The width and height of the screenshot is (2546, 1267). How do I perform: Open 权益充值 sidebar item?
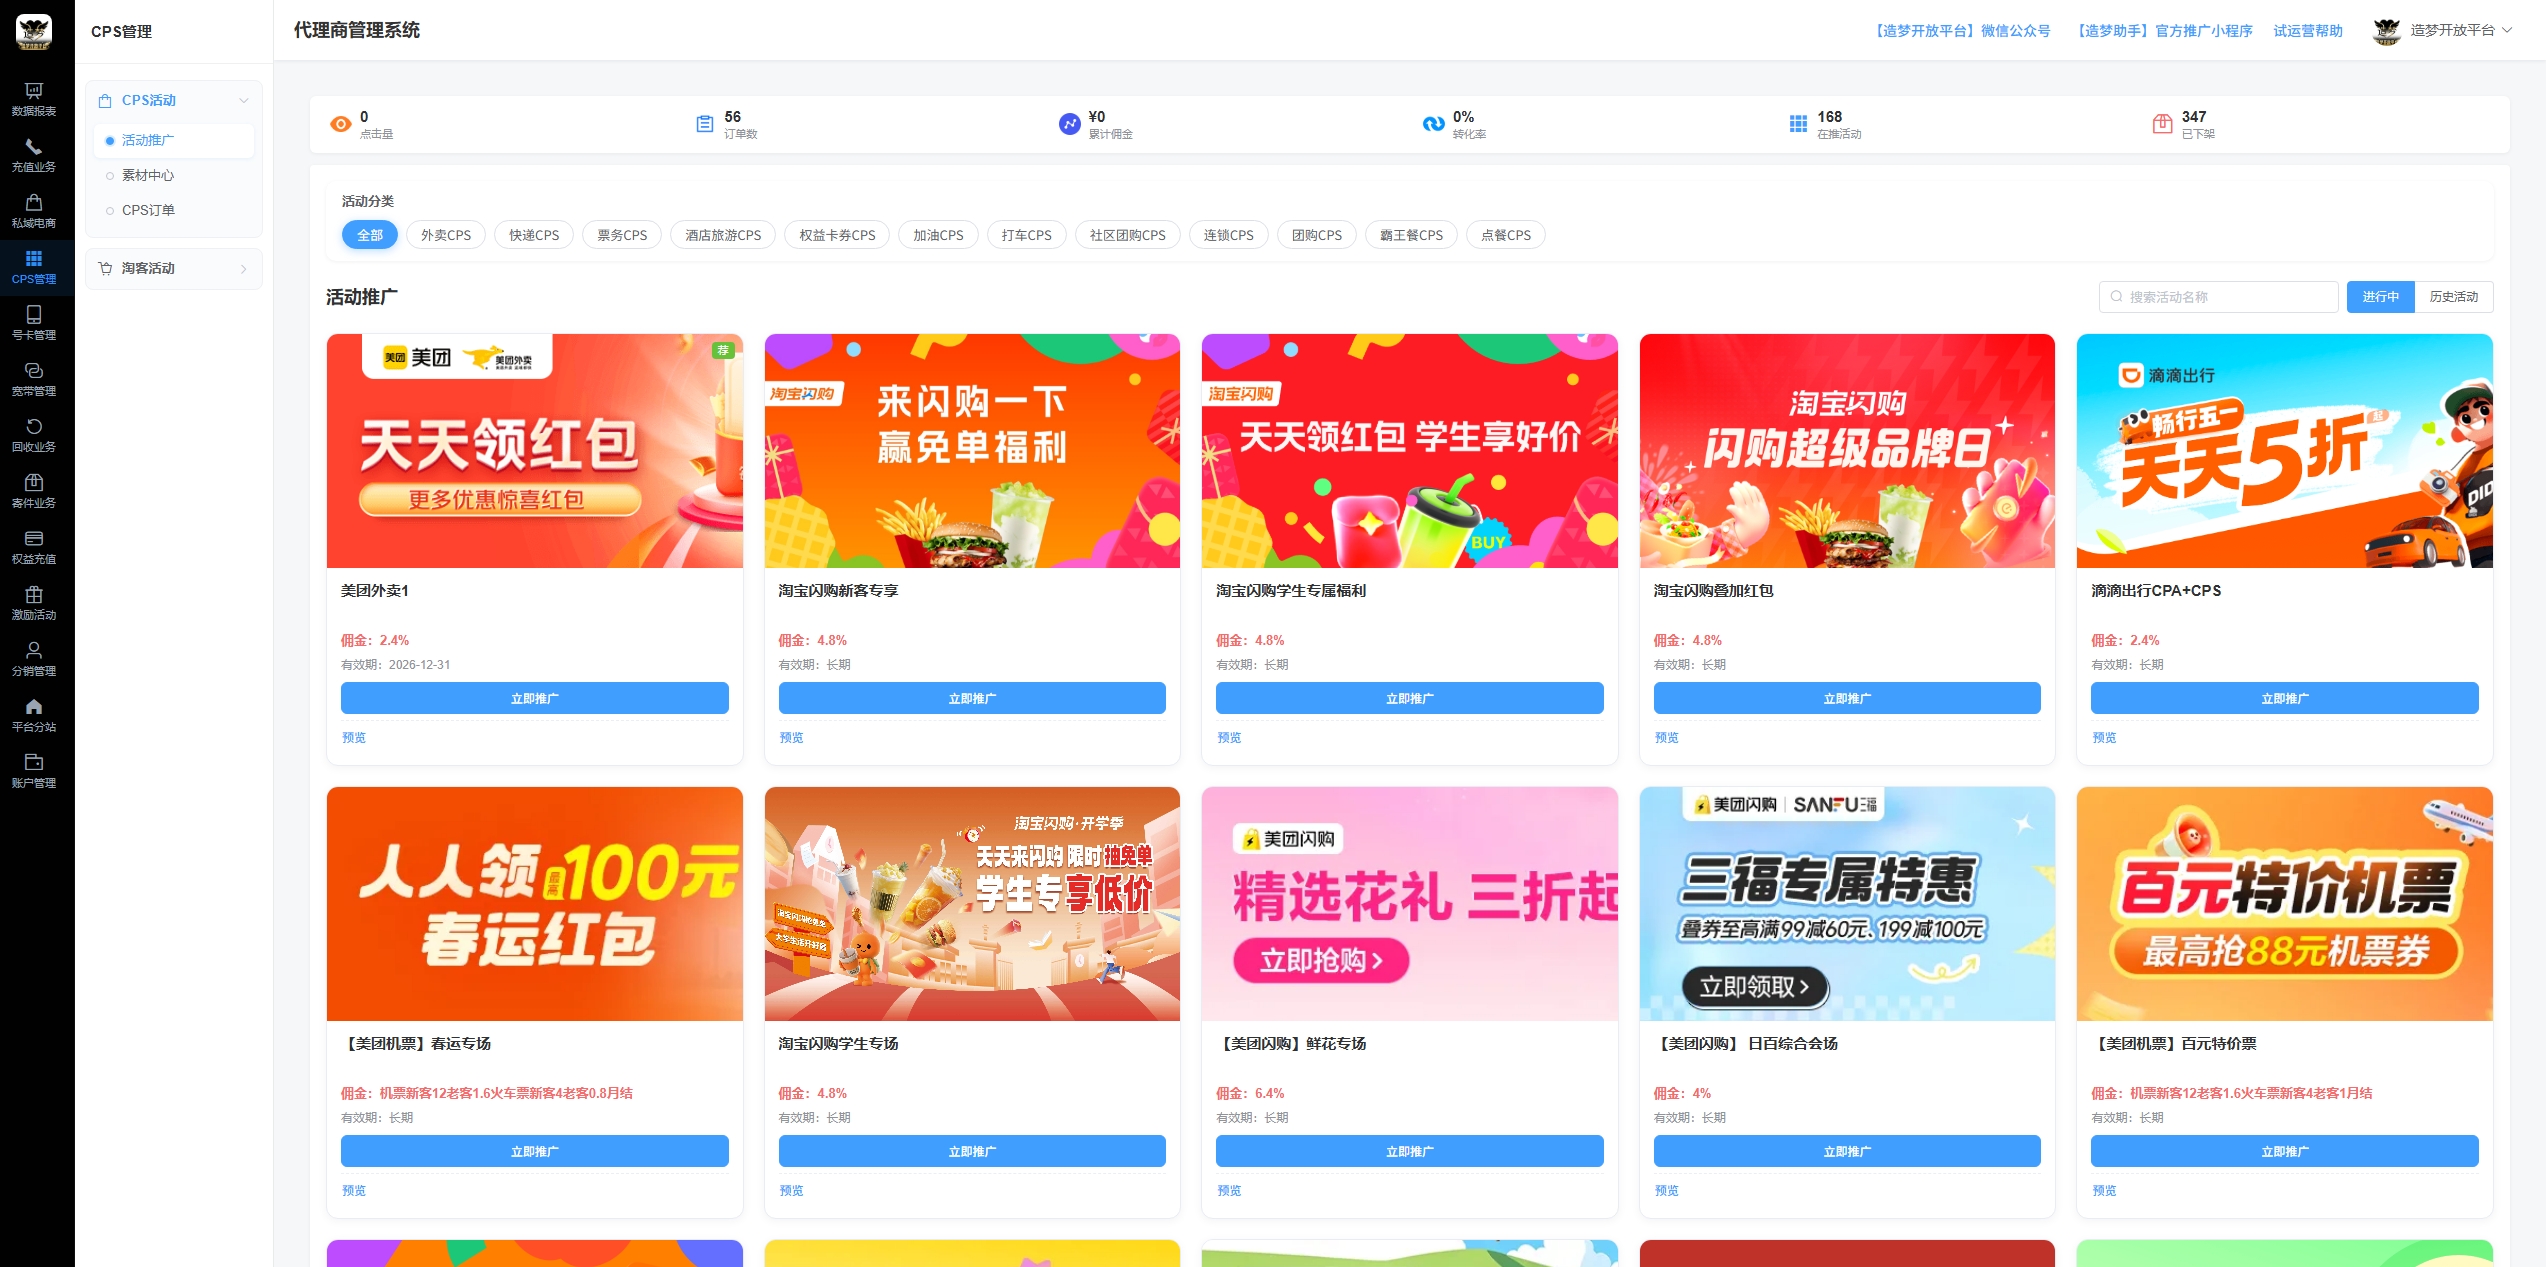click(34, 547)
